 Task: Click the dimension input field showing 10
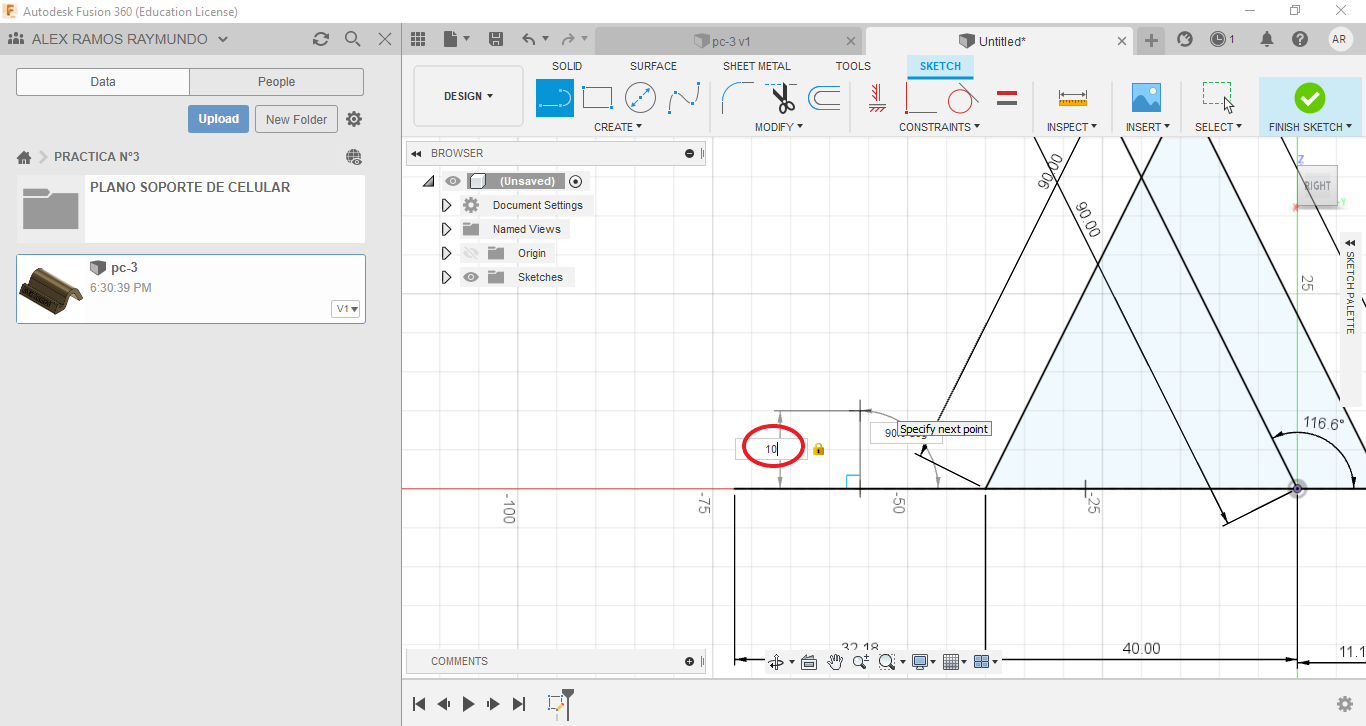[771, 449]
